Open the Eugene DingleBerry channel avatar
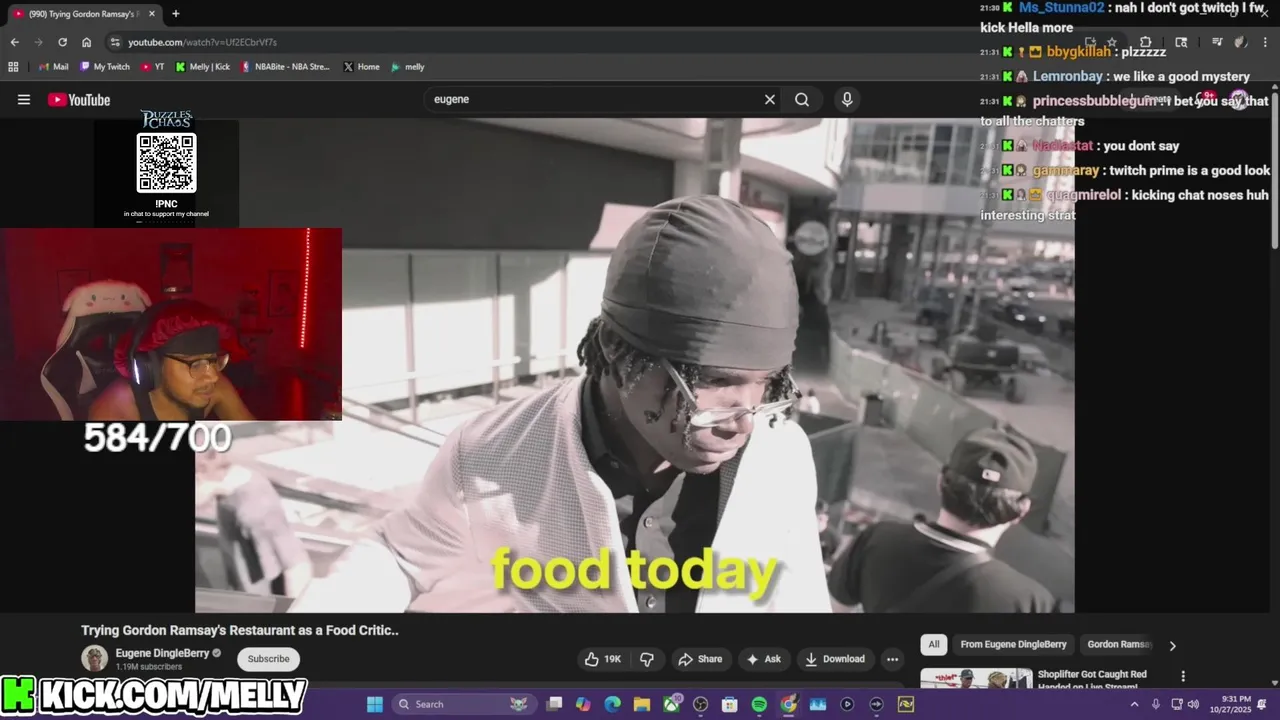This screenshot has height=720, width=1280. click(94, 658)
